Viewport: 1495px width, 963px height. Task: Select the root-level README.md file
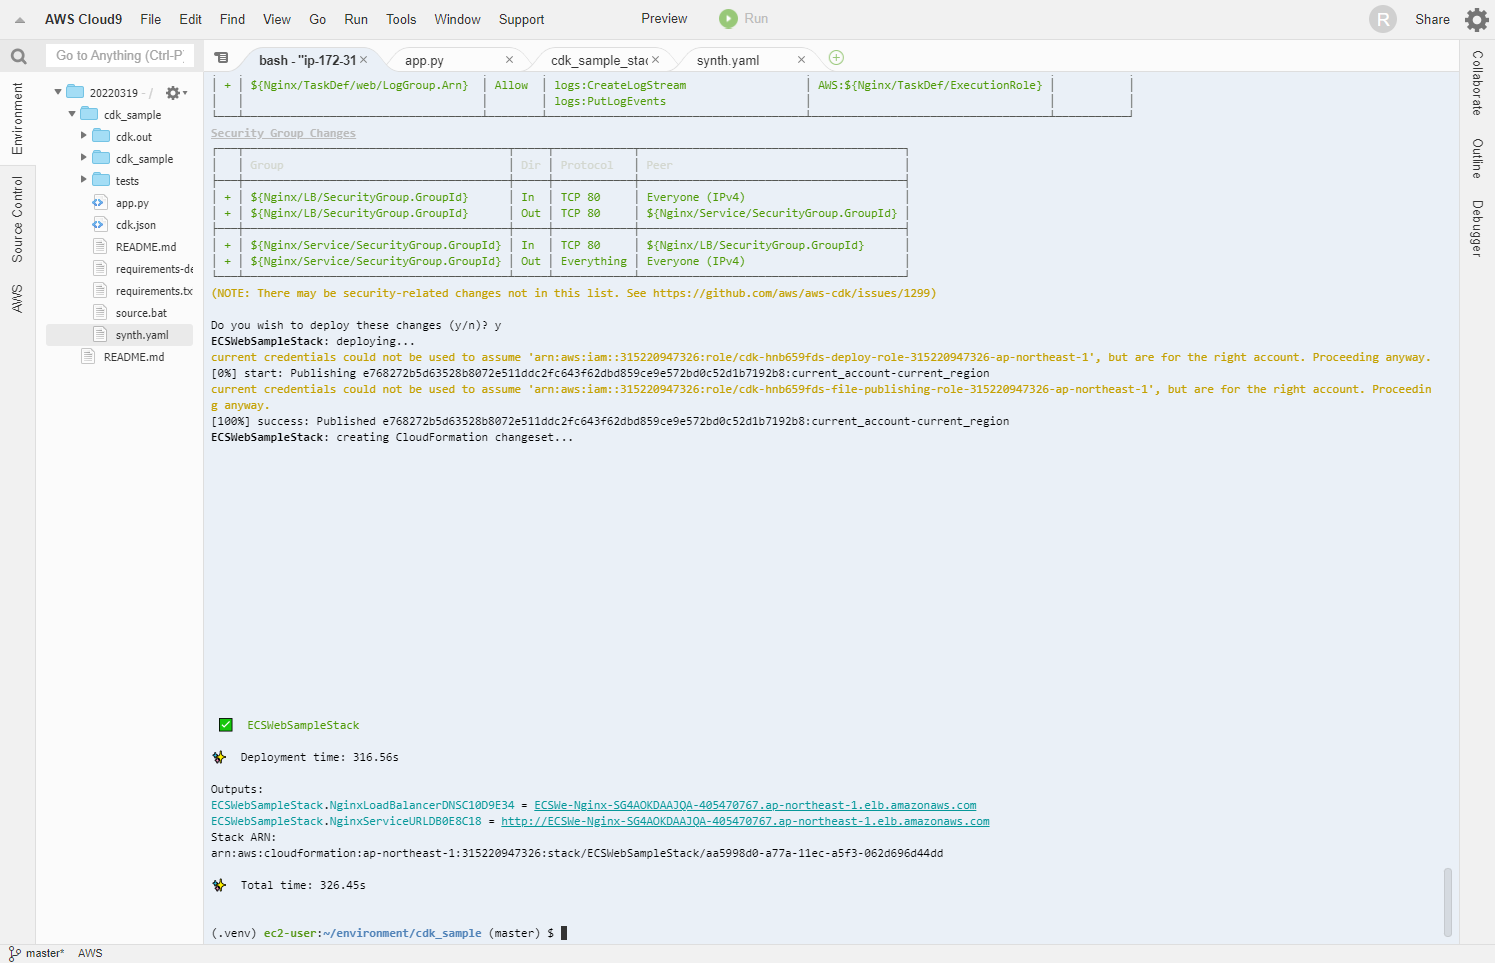134,357
